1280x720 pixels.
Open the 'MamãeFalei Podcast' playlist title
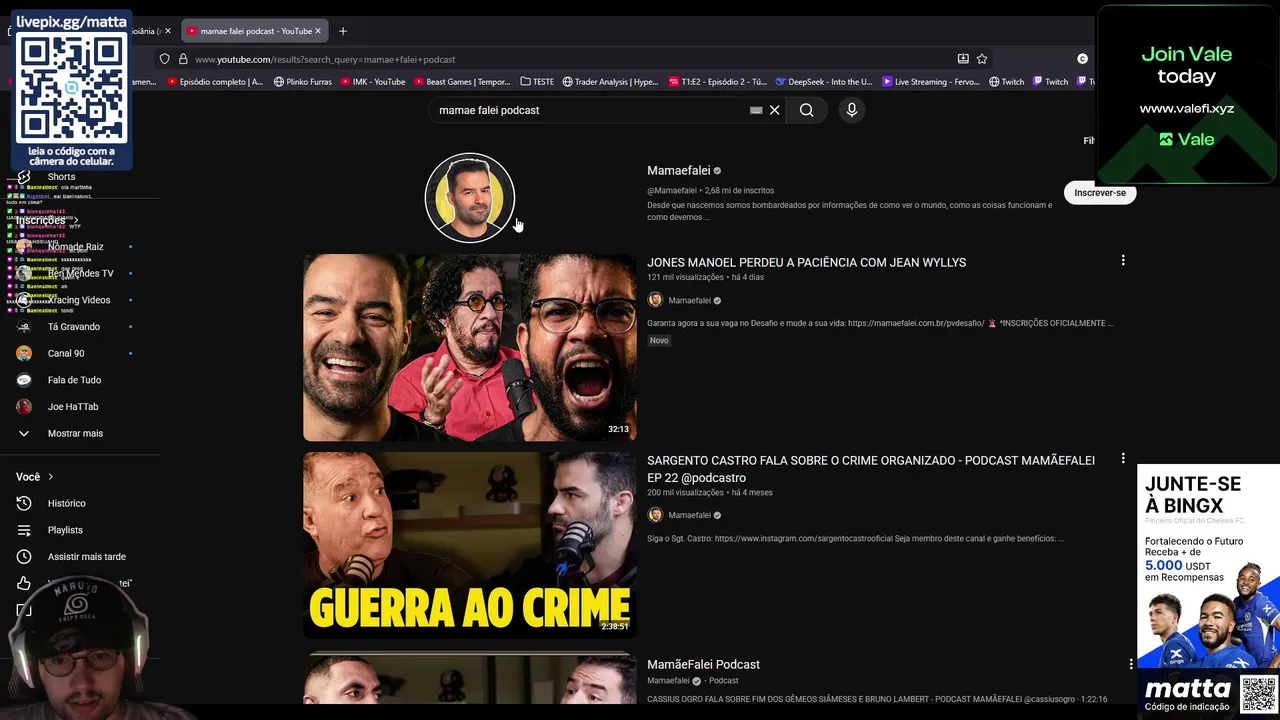pos(703,664)
